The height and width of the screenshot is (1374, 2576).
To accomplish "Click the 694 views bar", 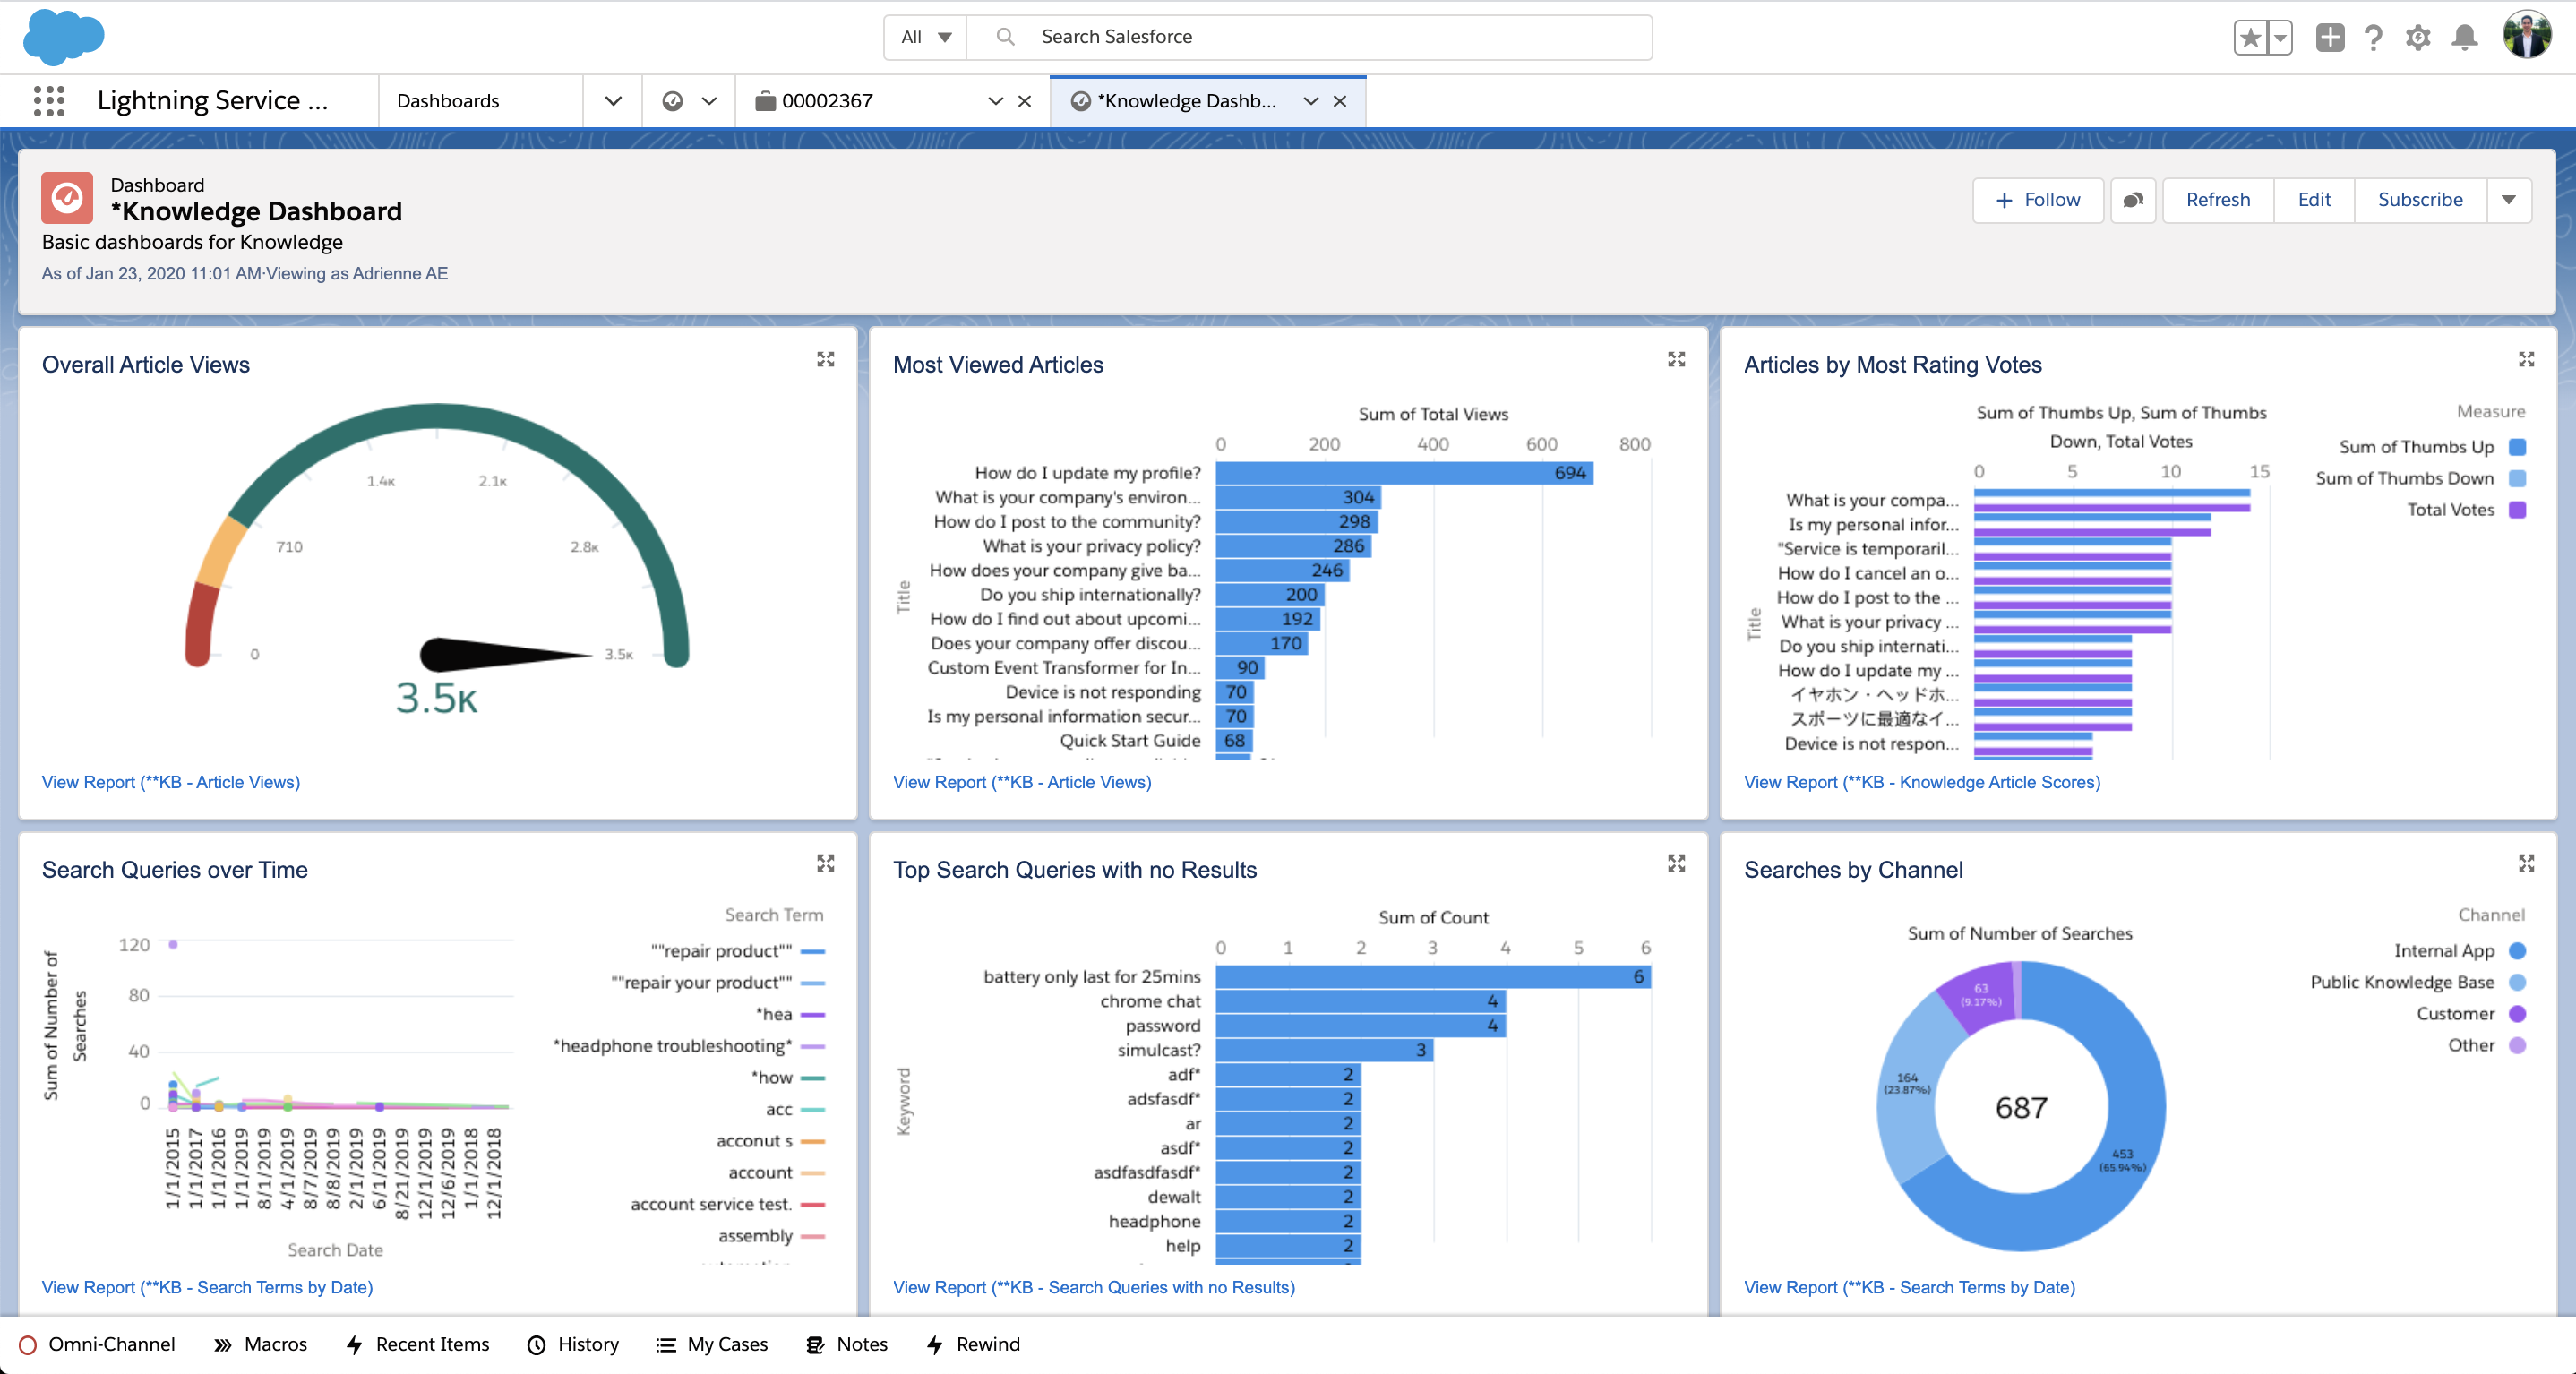I will coord(1404,473).
